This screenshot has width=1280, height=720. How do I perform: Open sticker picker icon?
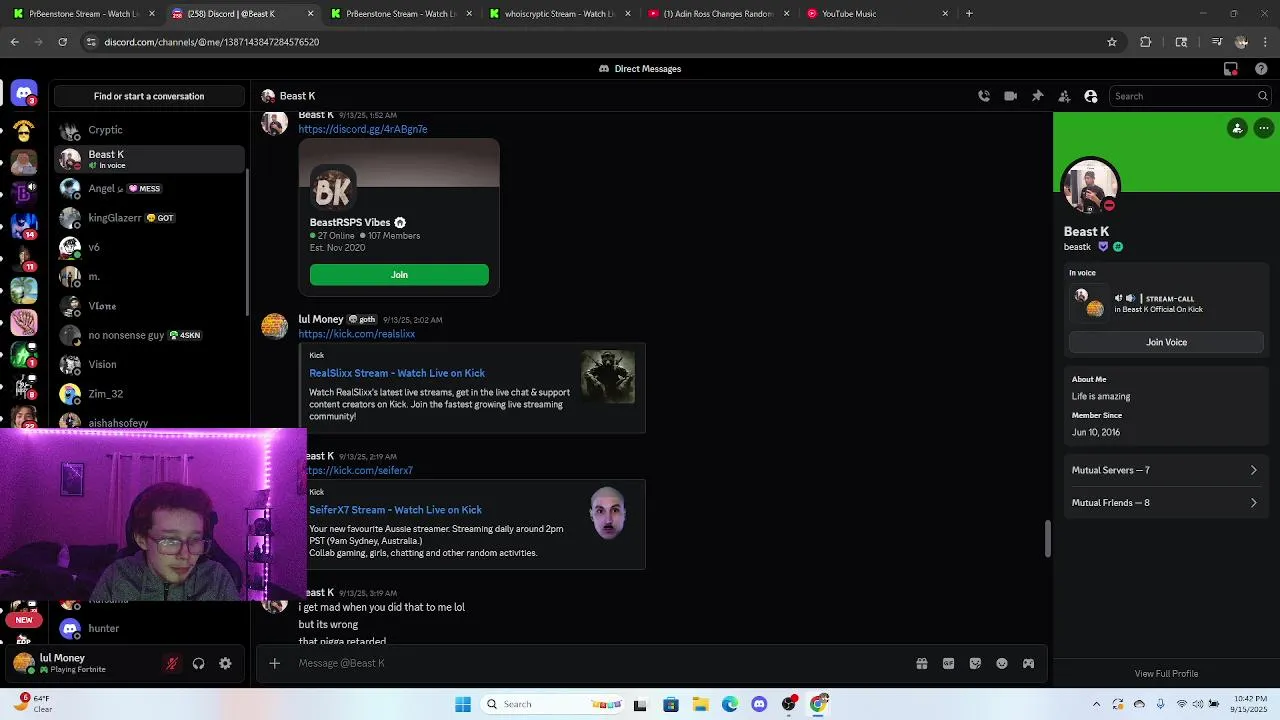[975, 663]
